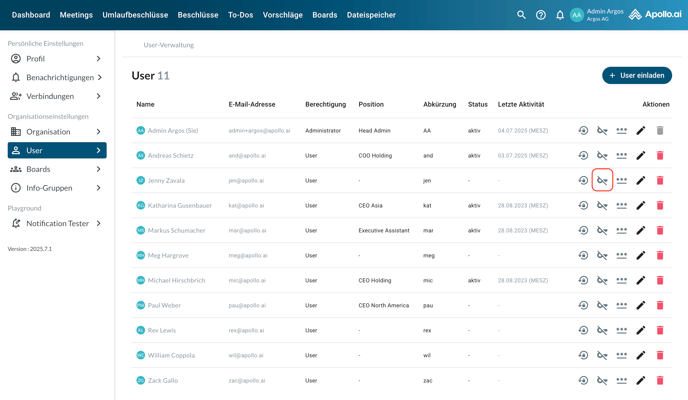Click the User einladen button
The width and height of the screenshot is (688, 400).
pyautogui.click(x=637, y=75)
